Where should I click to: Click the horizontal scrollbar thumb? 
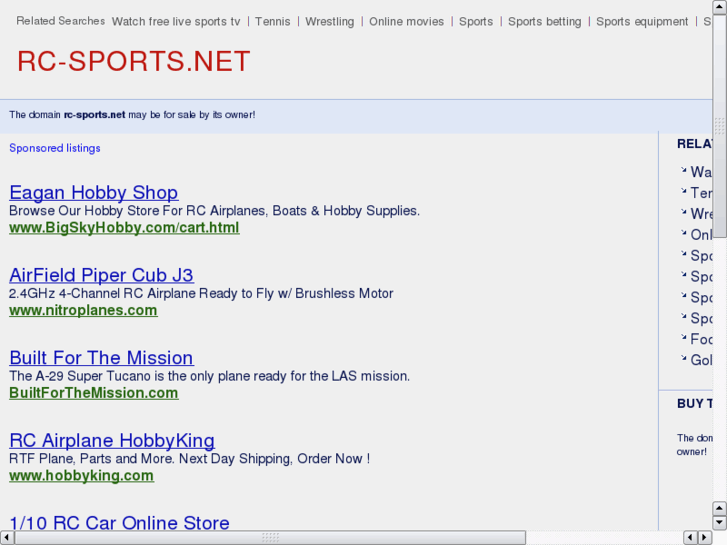point(270,538)
